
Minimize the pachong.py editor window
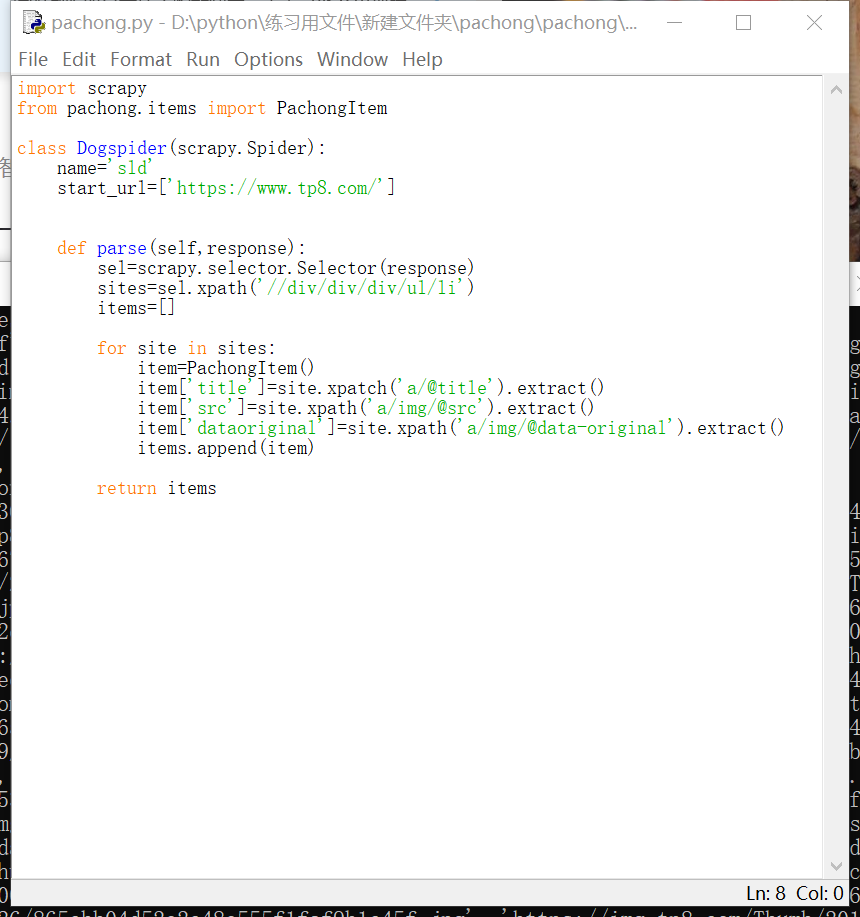point(672,22)
